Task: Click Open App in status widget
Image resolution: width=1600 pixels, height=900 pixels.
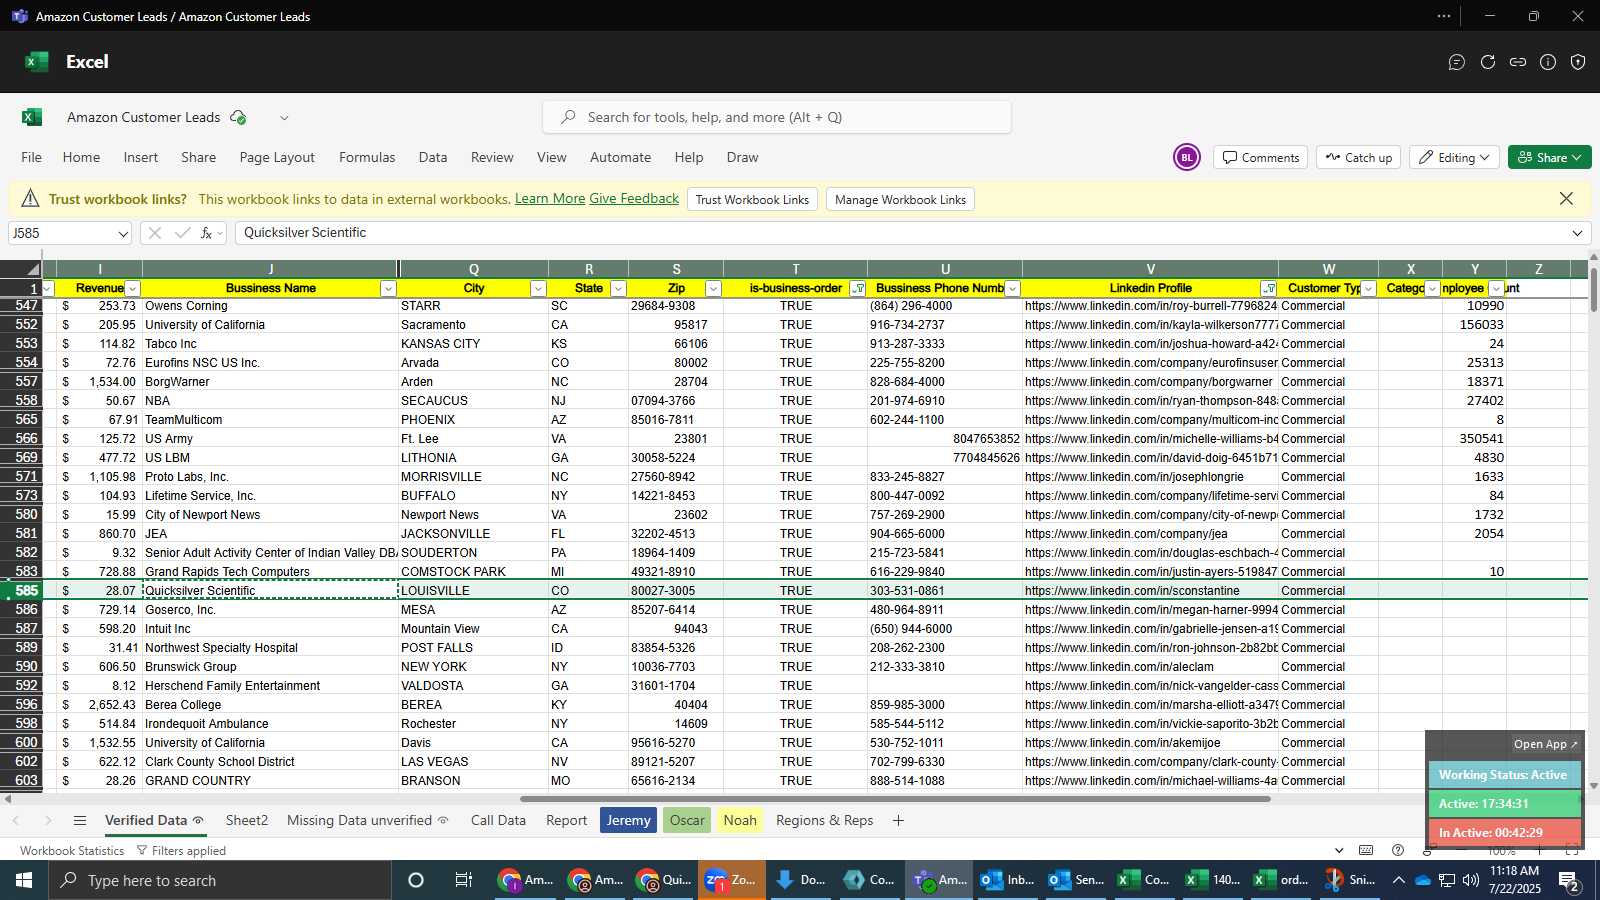Action: tap(1545, 744)
